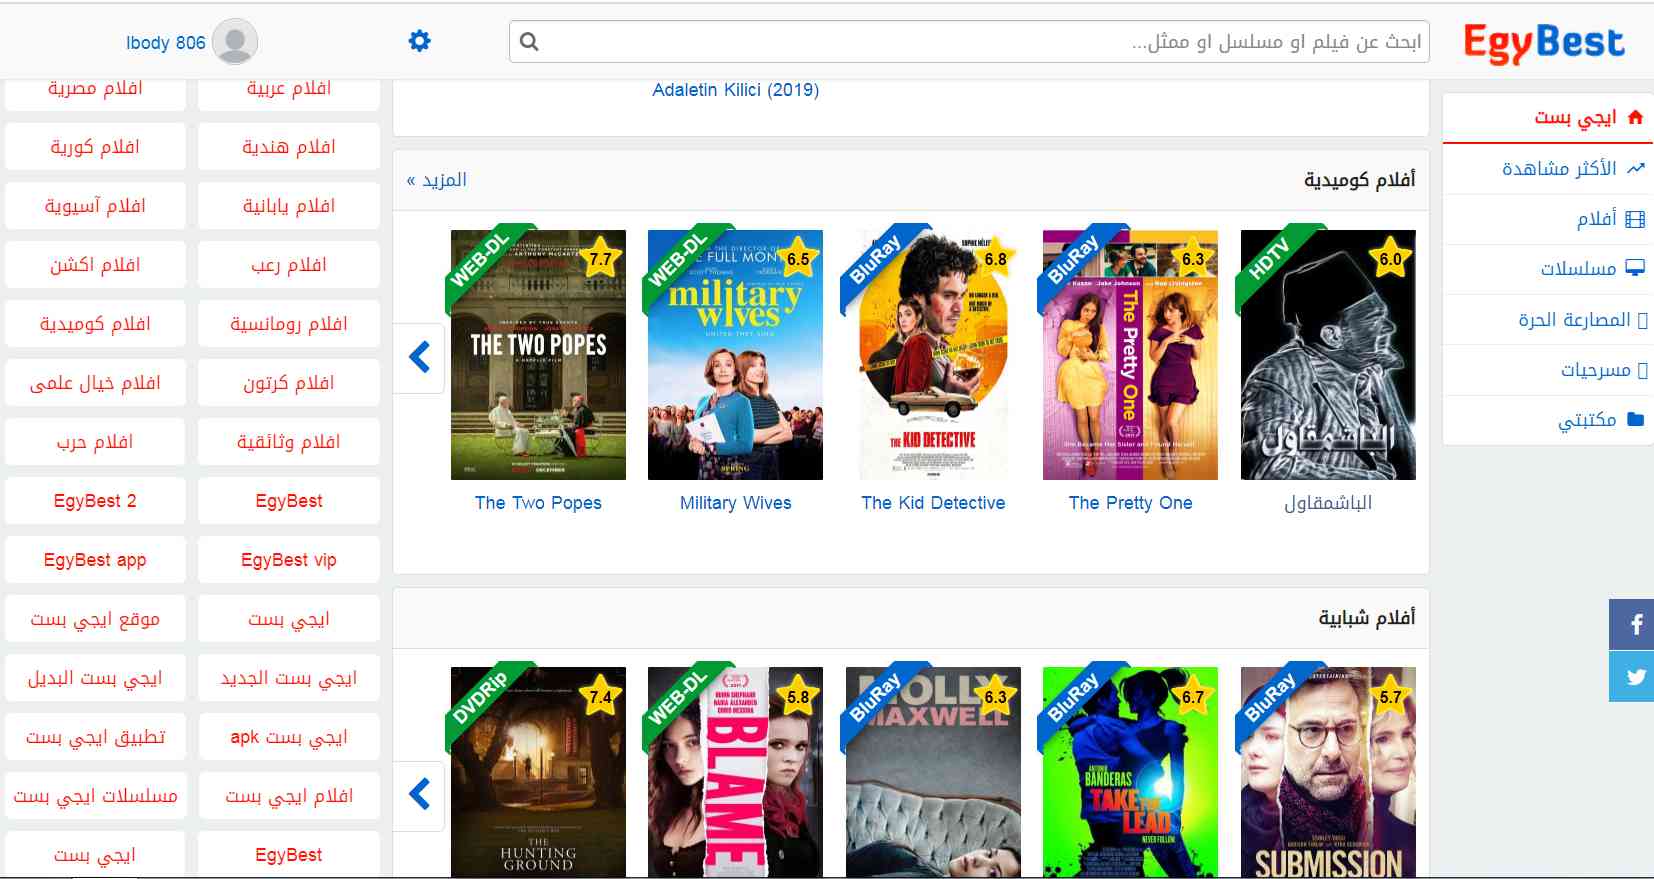Open الأكثر مشاهدة menu item
1654x879 pixels.
[1547, 169]
